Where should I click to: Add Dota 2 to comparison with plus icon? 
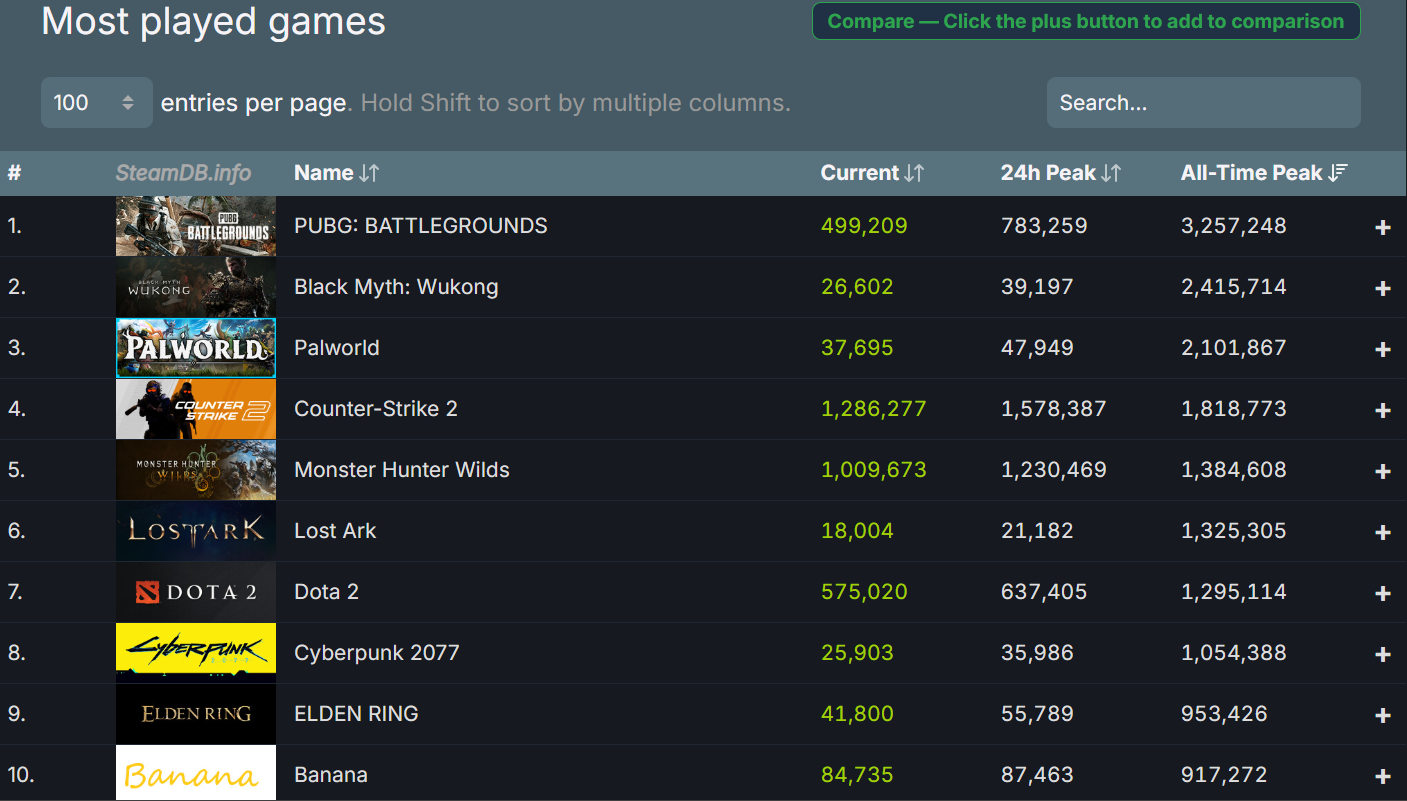pos(1382,592)
